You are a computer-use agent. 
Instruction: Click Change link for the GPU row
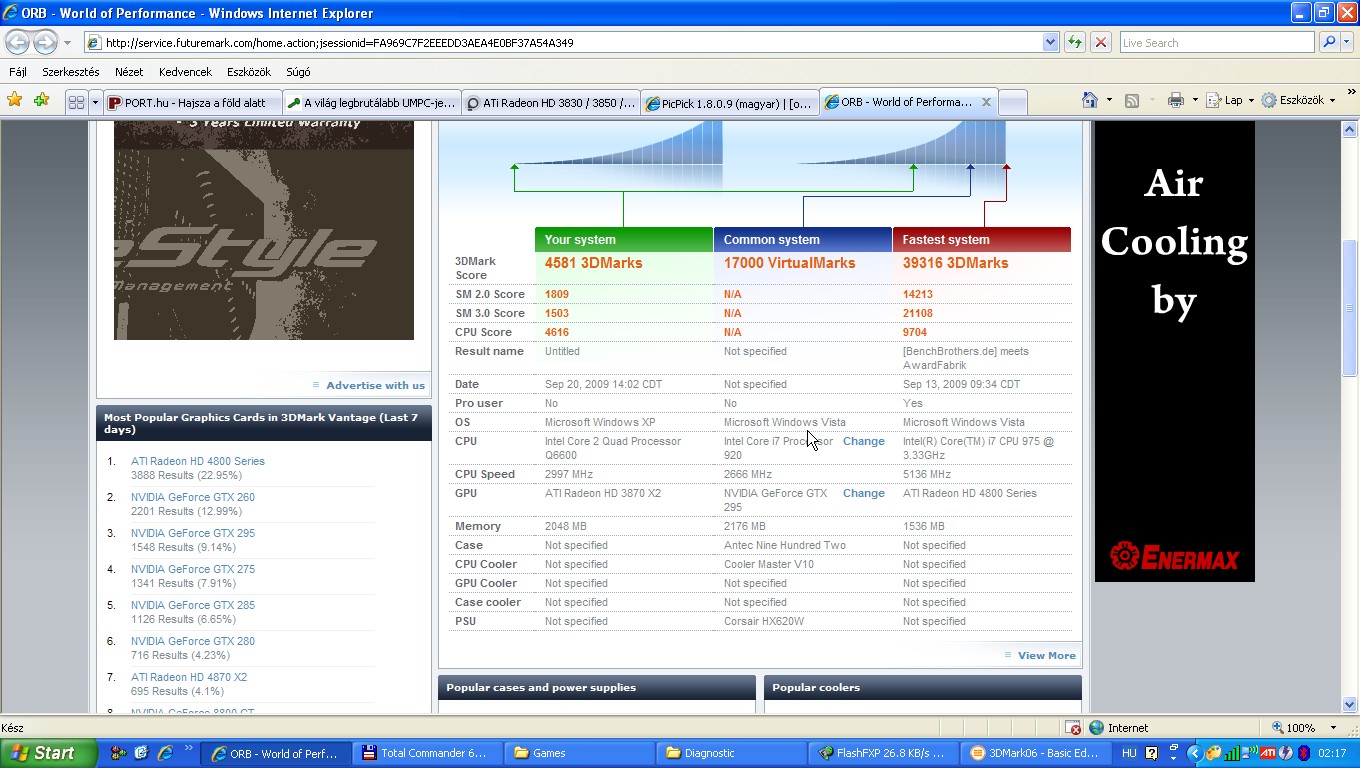point(863,493)
